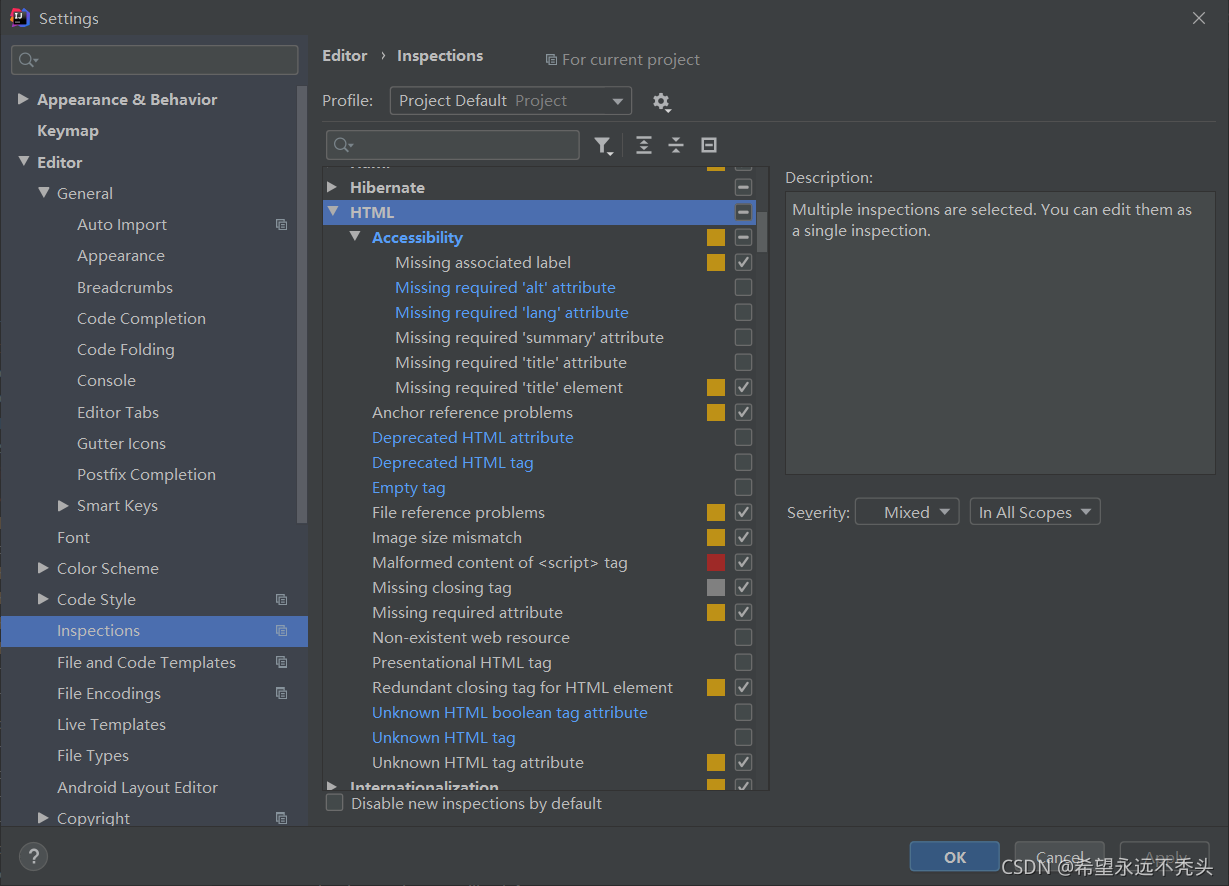Open the profile gear settings icon
1229x886 pixels.
pyautogui.click(x=661, y=102)
